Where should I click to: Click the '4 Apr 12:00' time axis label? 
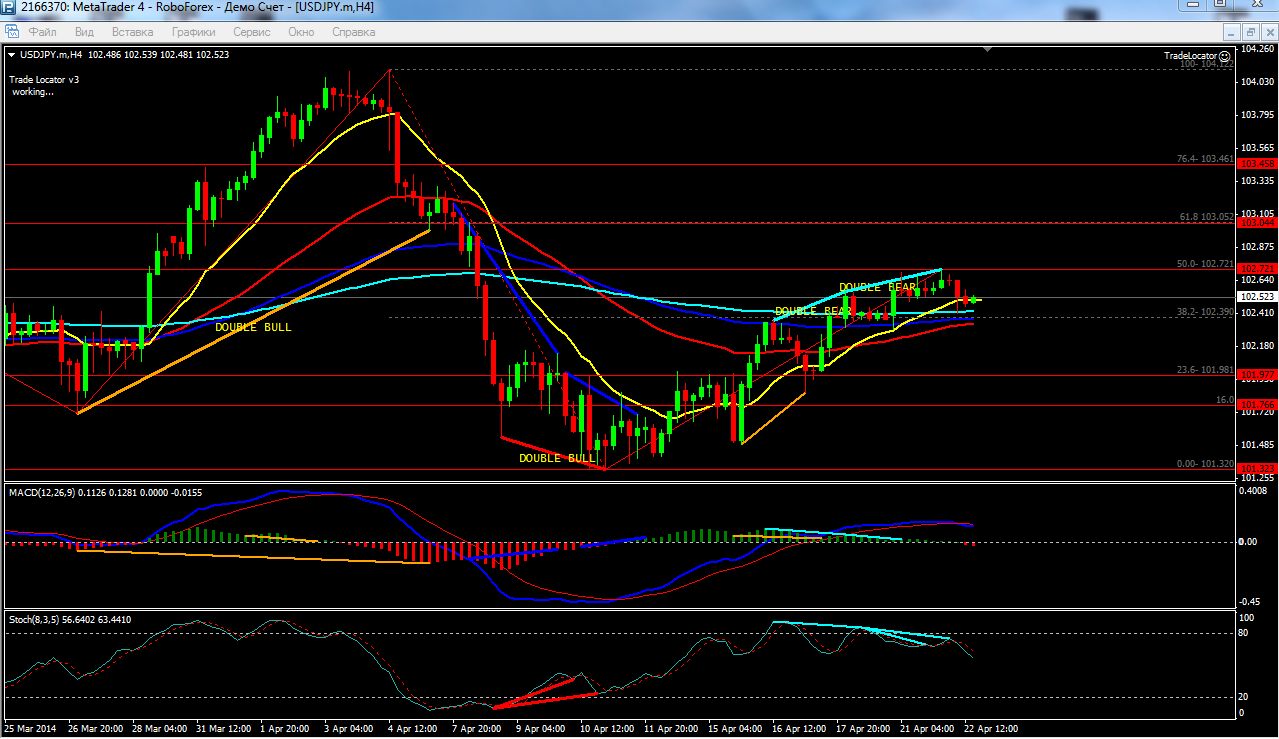tap(413, 728)
